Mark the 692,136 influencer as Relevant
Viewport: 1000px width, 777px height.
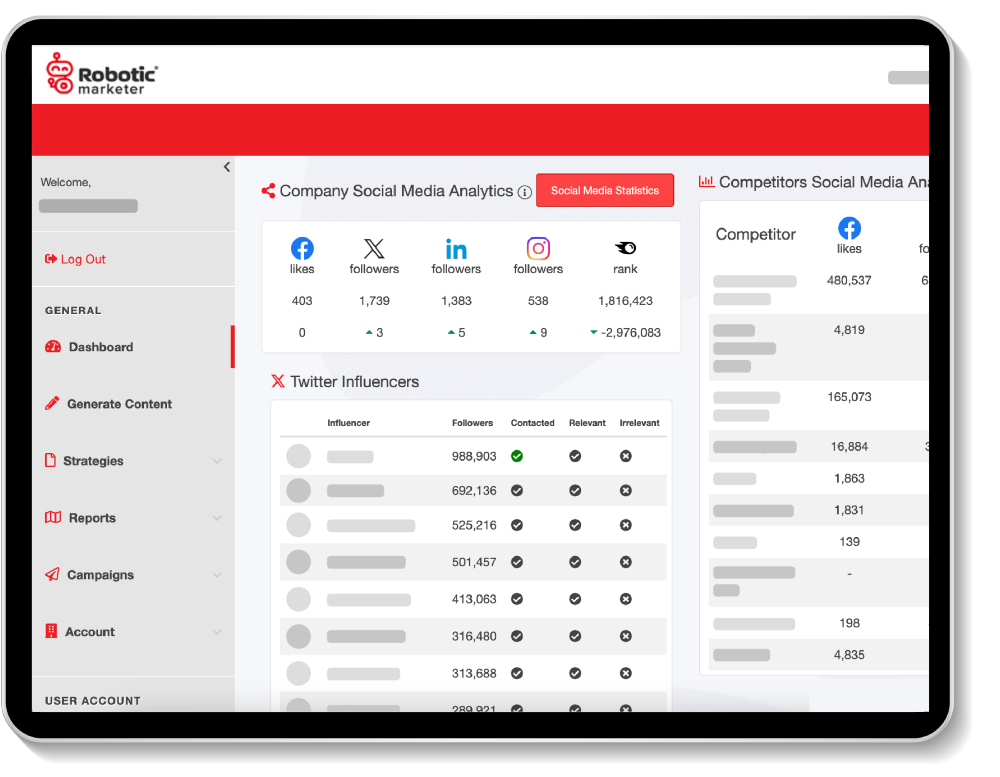(x=575, y=491)
